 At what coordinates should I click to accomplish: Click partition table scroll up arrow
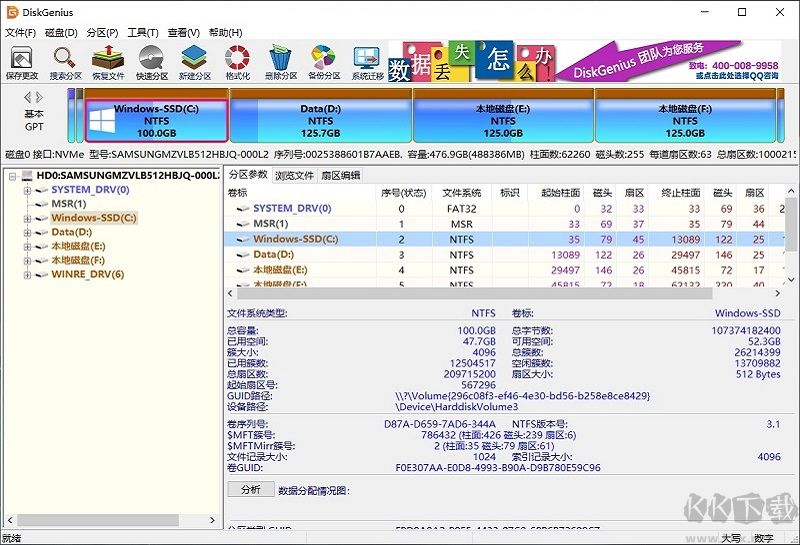pos(791,191)
